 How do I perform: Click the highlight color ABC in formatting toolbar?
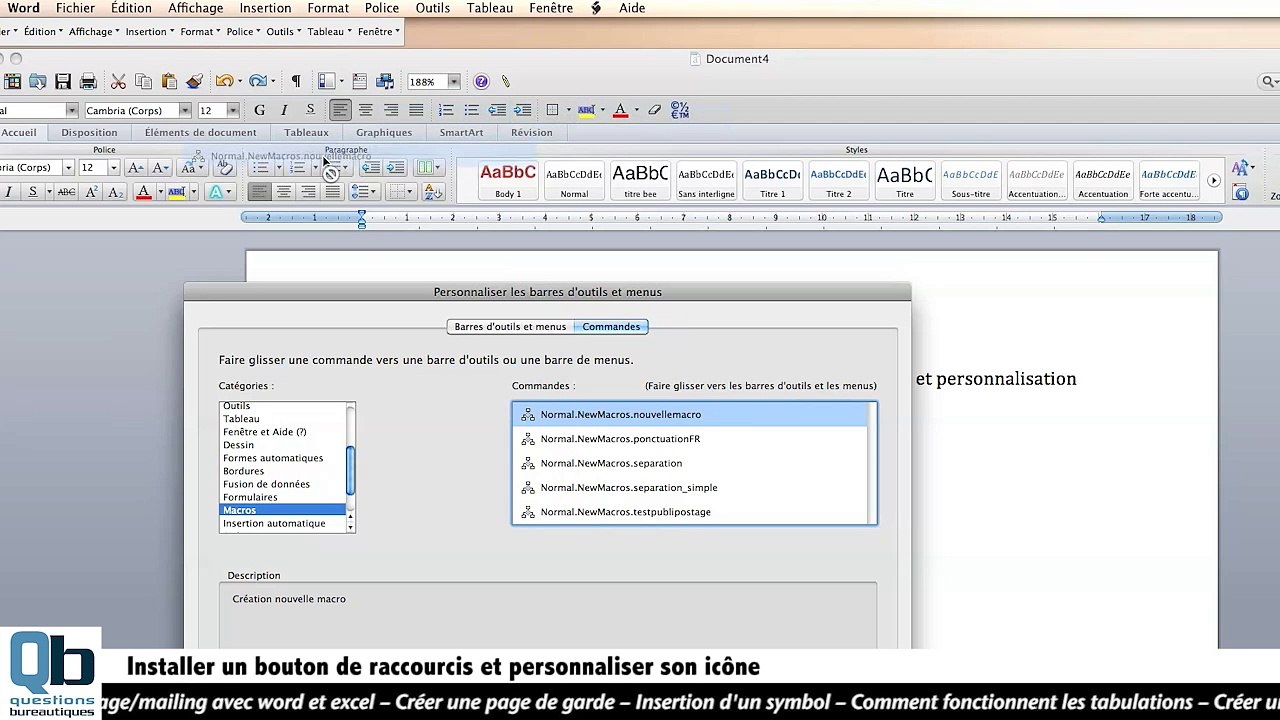pos(587,110)
